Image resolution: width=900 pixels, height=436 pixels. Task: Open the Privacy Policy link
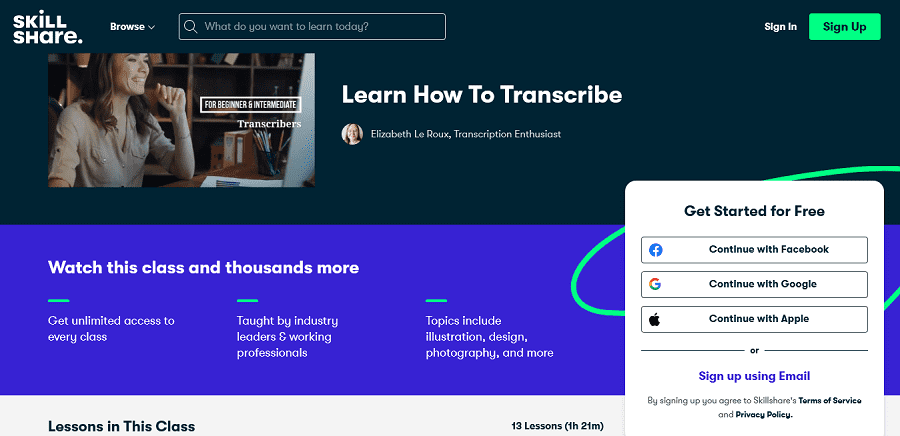(x=764, y=414)
